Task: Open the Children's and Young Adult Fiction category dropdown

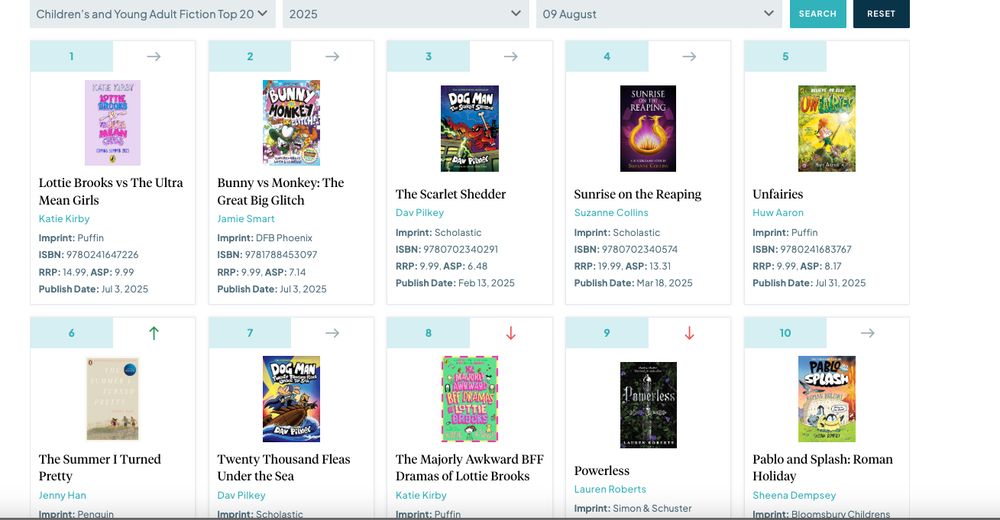Action: coord(152,14)
